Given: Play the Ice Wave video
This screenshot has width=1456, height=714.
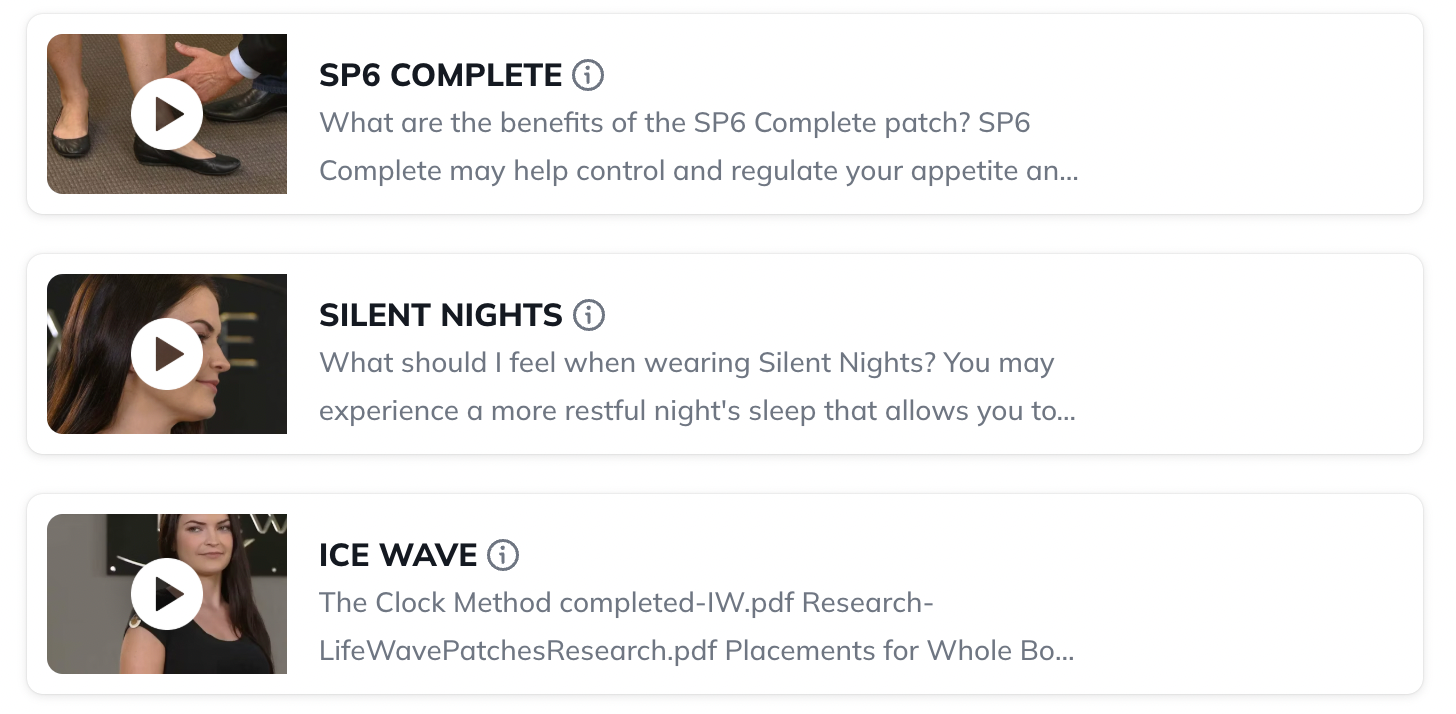Looking at the screenshot, I should click(x=167, y=594).
